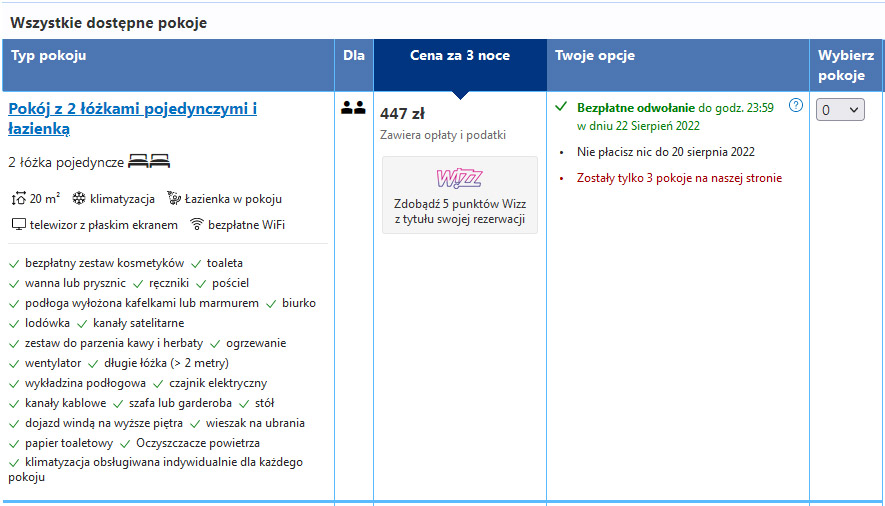Image resolution: width=885 pixels, height=506 pixels.
Task: Open the room quantity dropdown showing 0
Action: click(840, 109)
